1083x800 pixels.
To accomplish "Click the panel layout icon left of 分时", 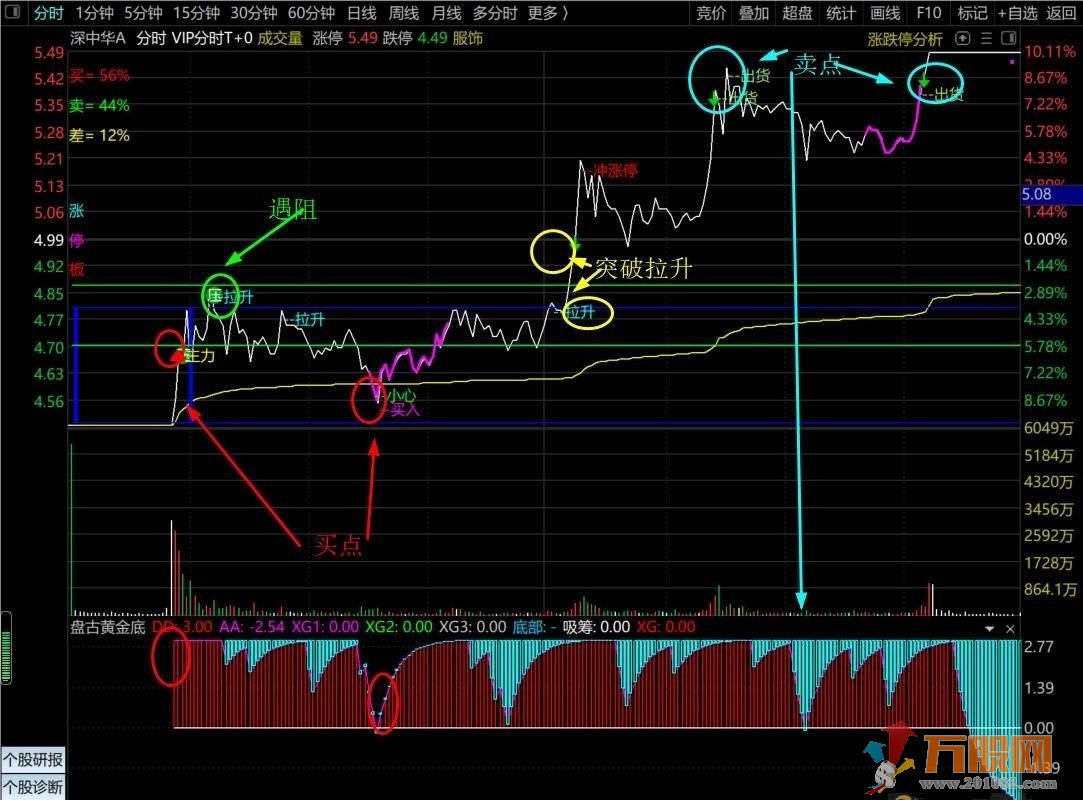I will 12,12.
